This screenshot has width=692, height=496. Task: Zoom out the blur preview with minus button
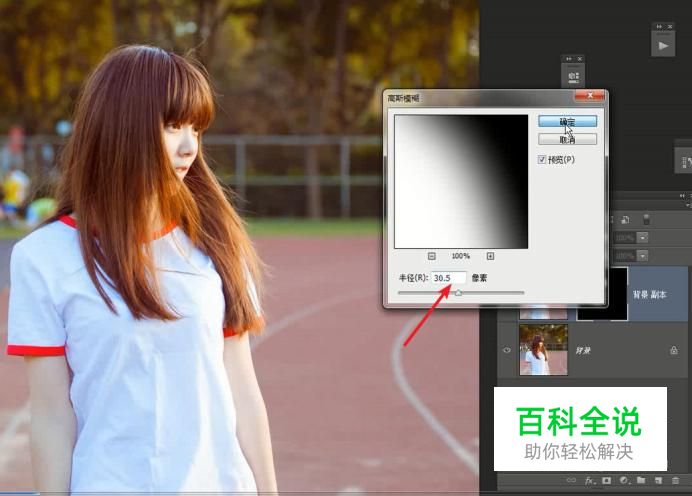click(432, 256)
